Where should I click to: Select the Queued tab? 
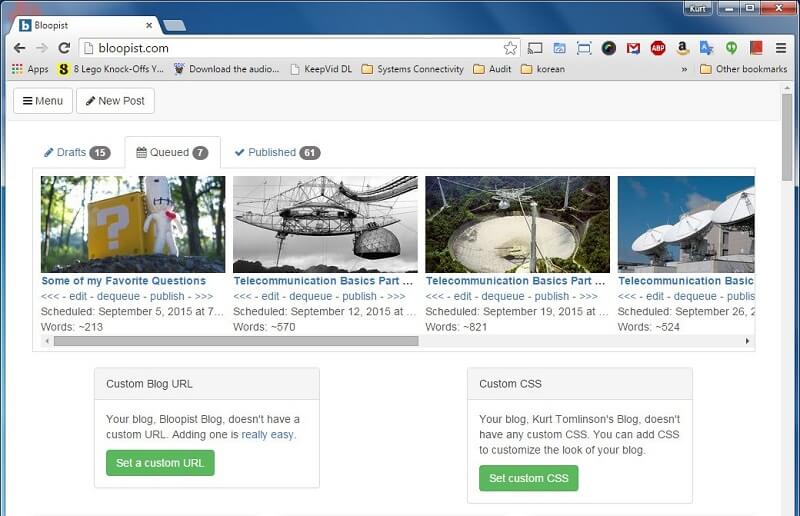tap(172, 152)
